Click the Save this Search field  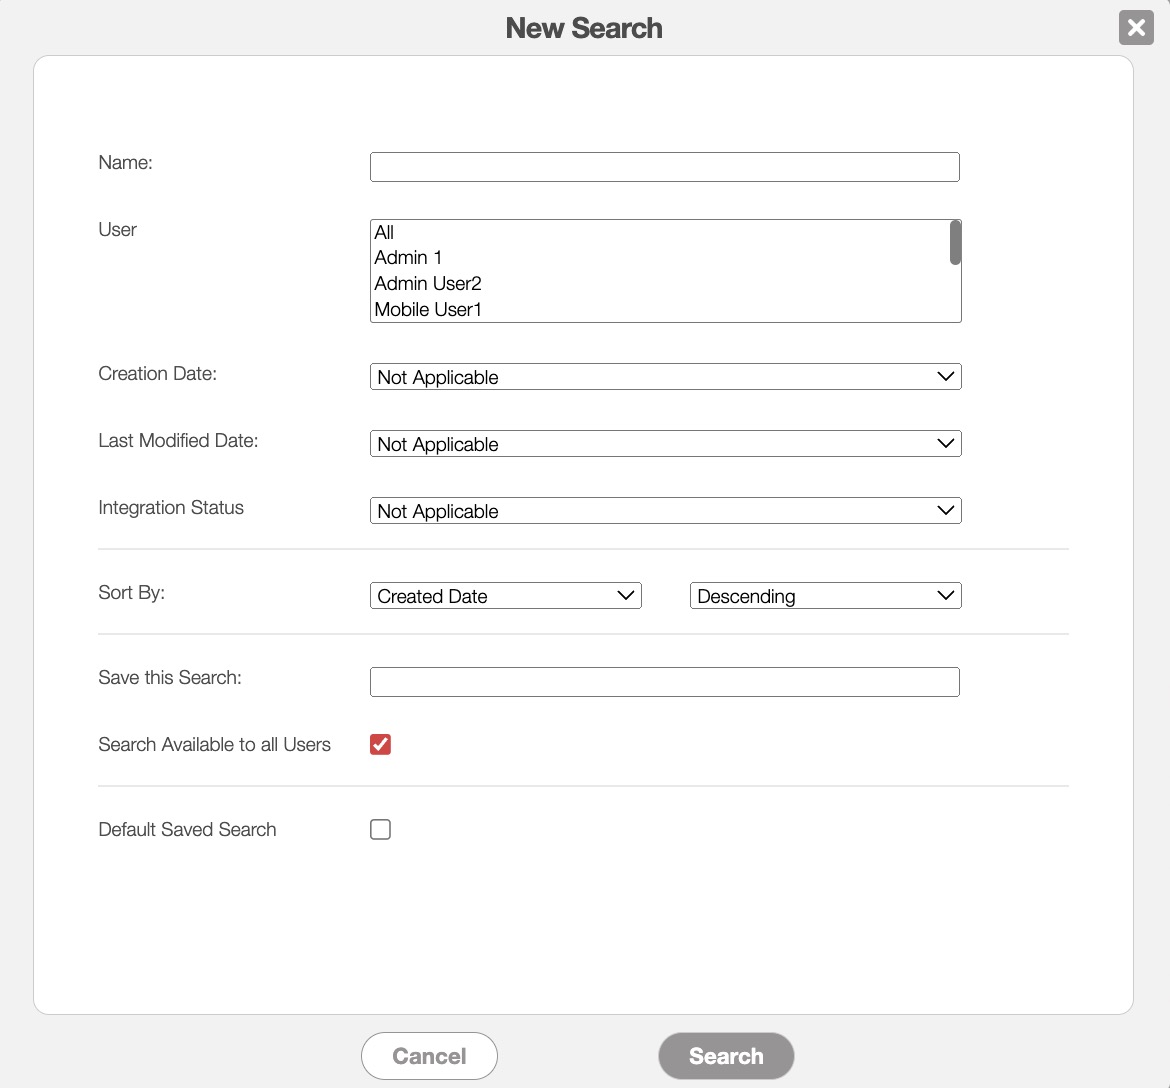pos(664,682)
